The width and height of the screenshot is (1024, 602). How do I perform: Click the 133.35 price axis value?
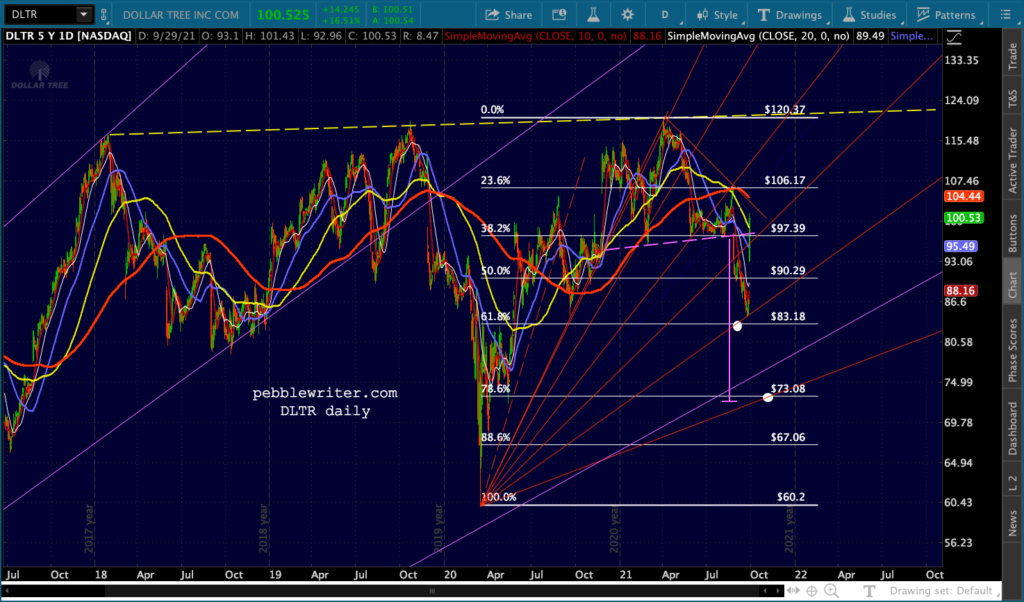(x=962, y=60)
